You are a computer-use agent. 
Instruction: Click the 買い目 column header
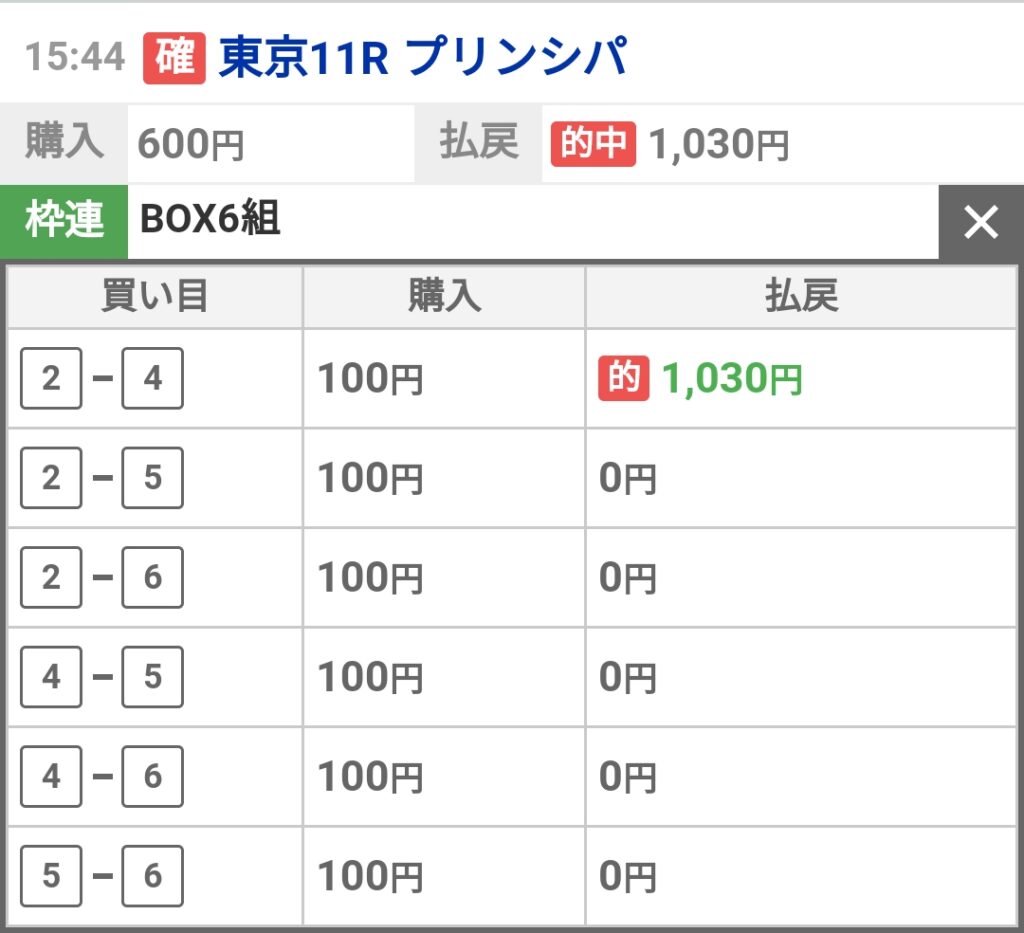coord(155,296)
